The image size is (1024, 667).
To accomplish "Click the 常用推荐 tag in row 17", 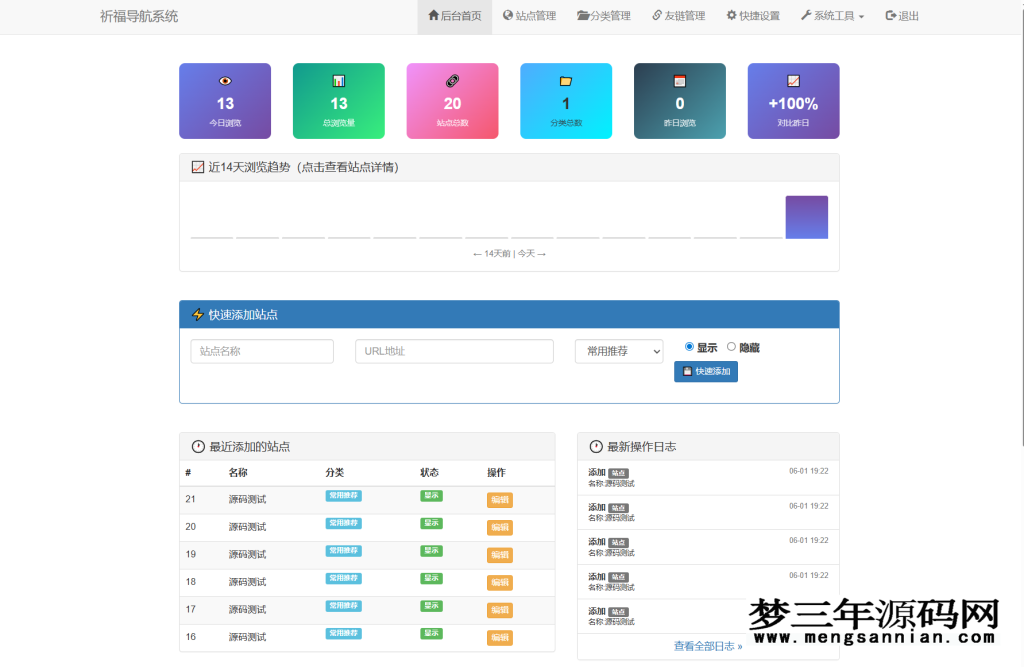I will click(x=344, y=606).
